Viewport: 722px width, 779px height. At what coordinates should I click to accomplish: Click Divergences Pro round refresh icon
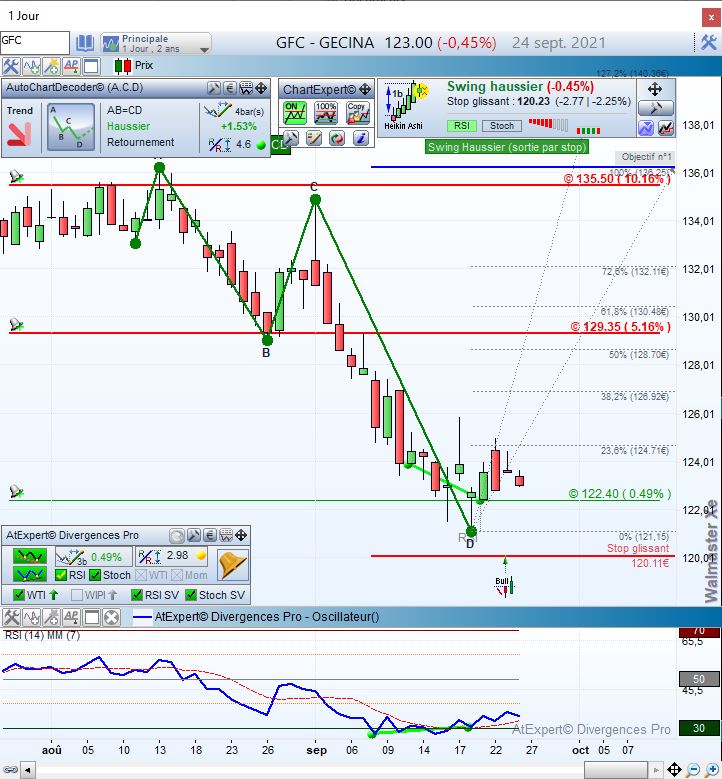(177, 536)
